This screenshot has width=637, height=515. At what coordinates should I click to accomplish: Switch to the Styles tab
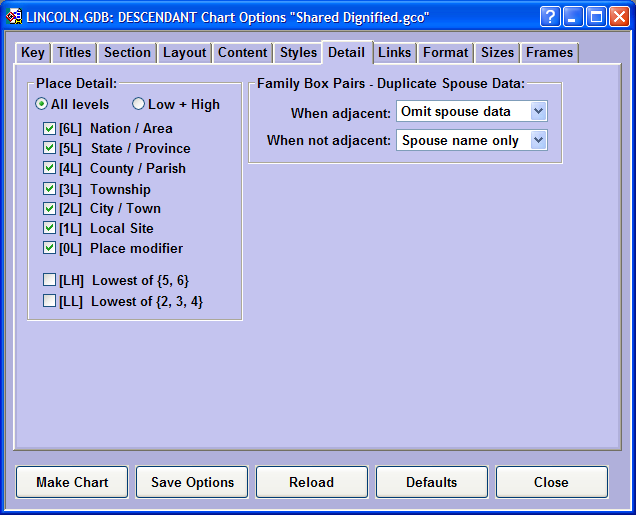pos(298,53)
